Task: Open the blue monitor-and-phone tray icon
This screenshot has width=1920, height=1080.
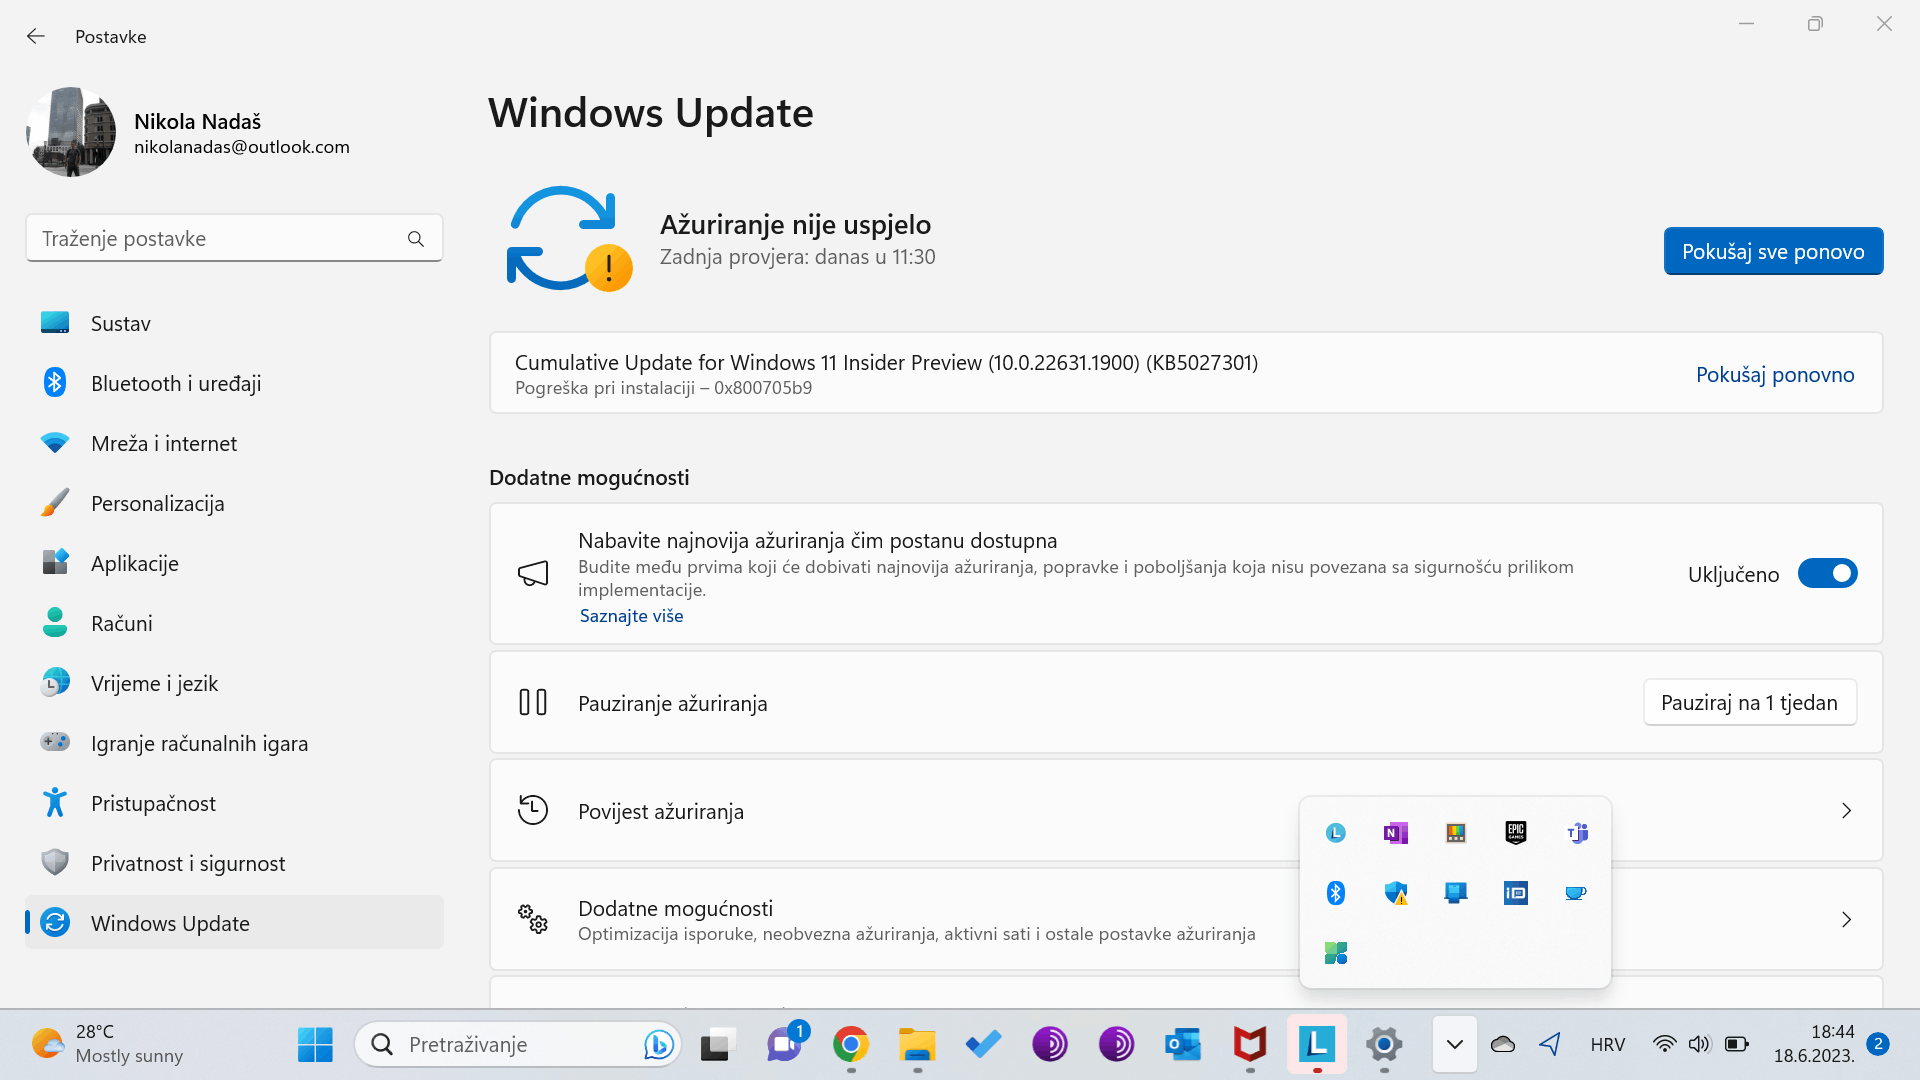Action: point(1456,893)
